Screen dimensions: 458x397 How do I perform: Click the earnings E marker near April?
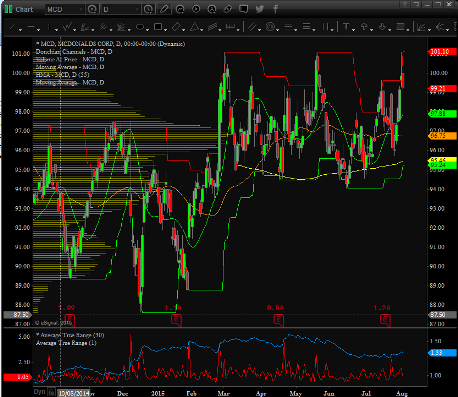pos(278,320)
